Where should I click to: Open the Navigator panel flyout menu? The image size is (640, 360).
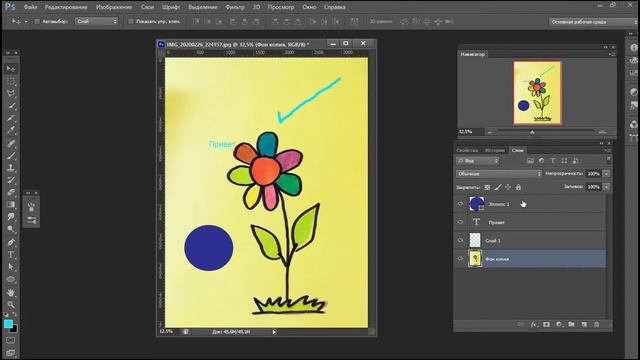612,54
